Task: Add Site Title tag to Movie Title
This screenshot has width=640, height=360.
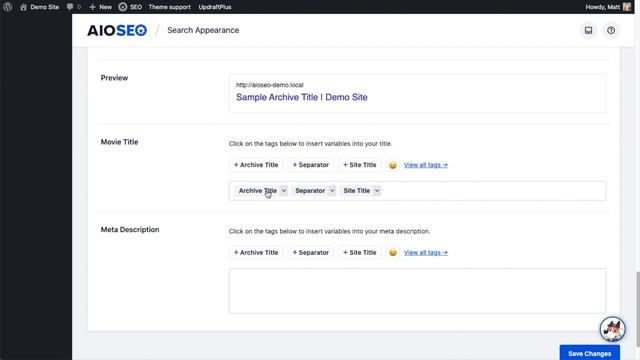Action: click(360, 165)
